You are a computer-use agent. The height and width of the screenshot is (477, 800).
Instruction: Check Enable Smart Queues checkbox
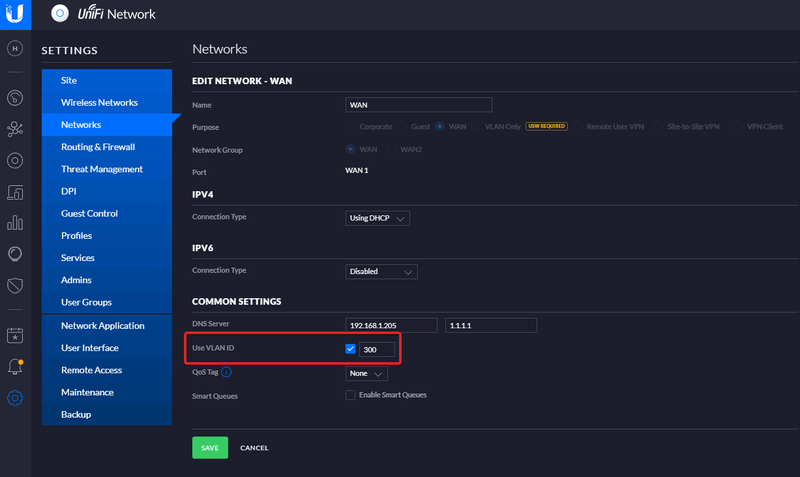pyautogui.click(x=350, y=395)
